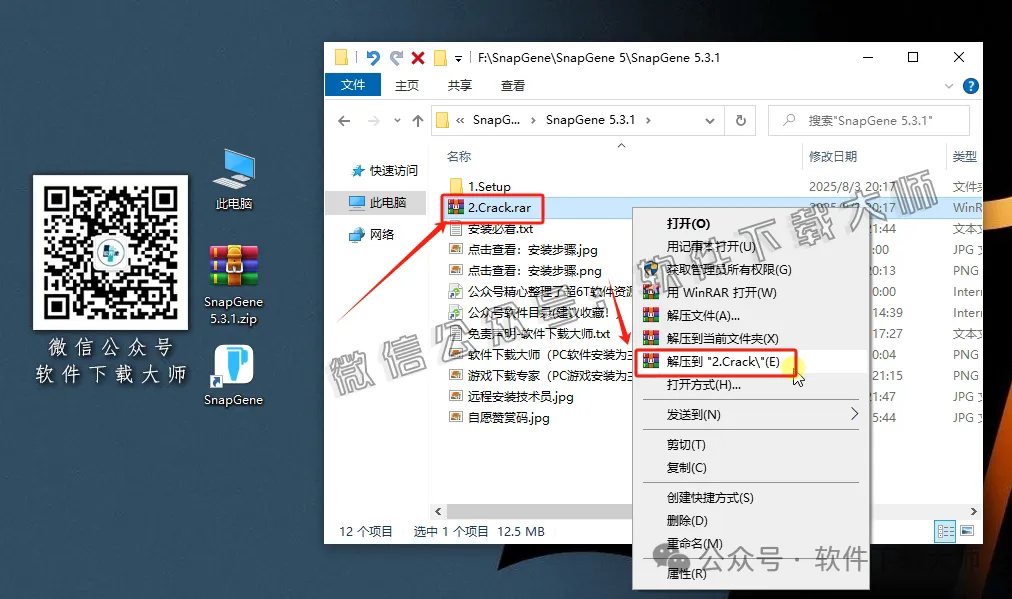Switch to details view in status bar
This screenshot has width=1012, height=599.
[x=944, y=531]
